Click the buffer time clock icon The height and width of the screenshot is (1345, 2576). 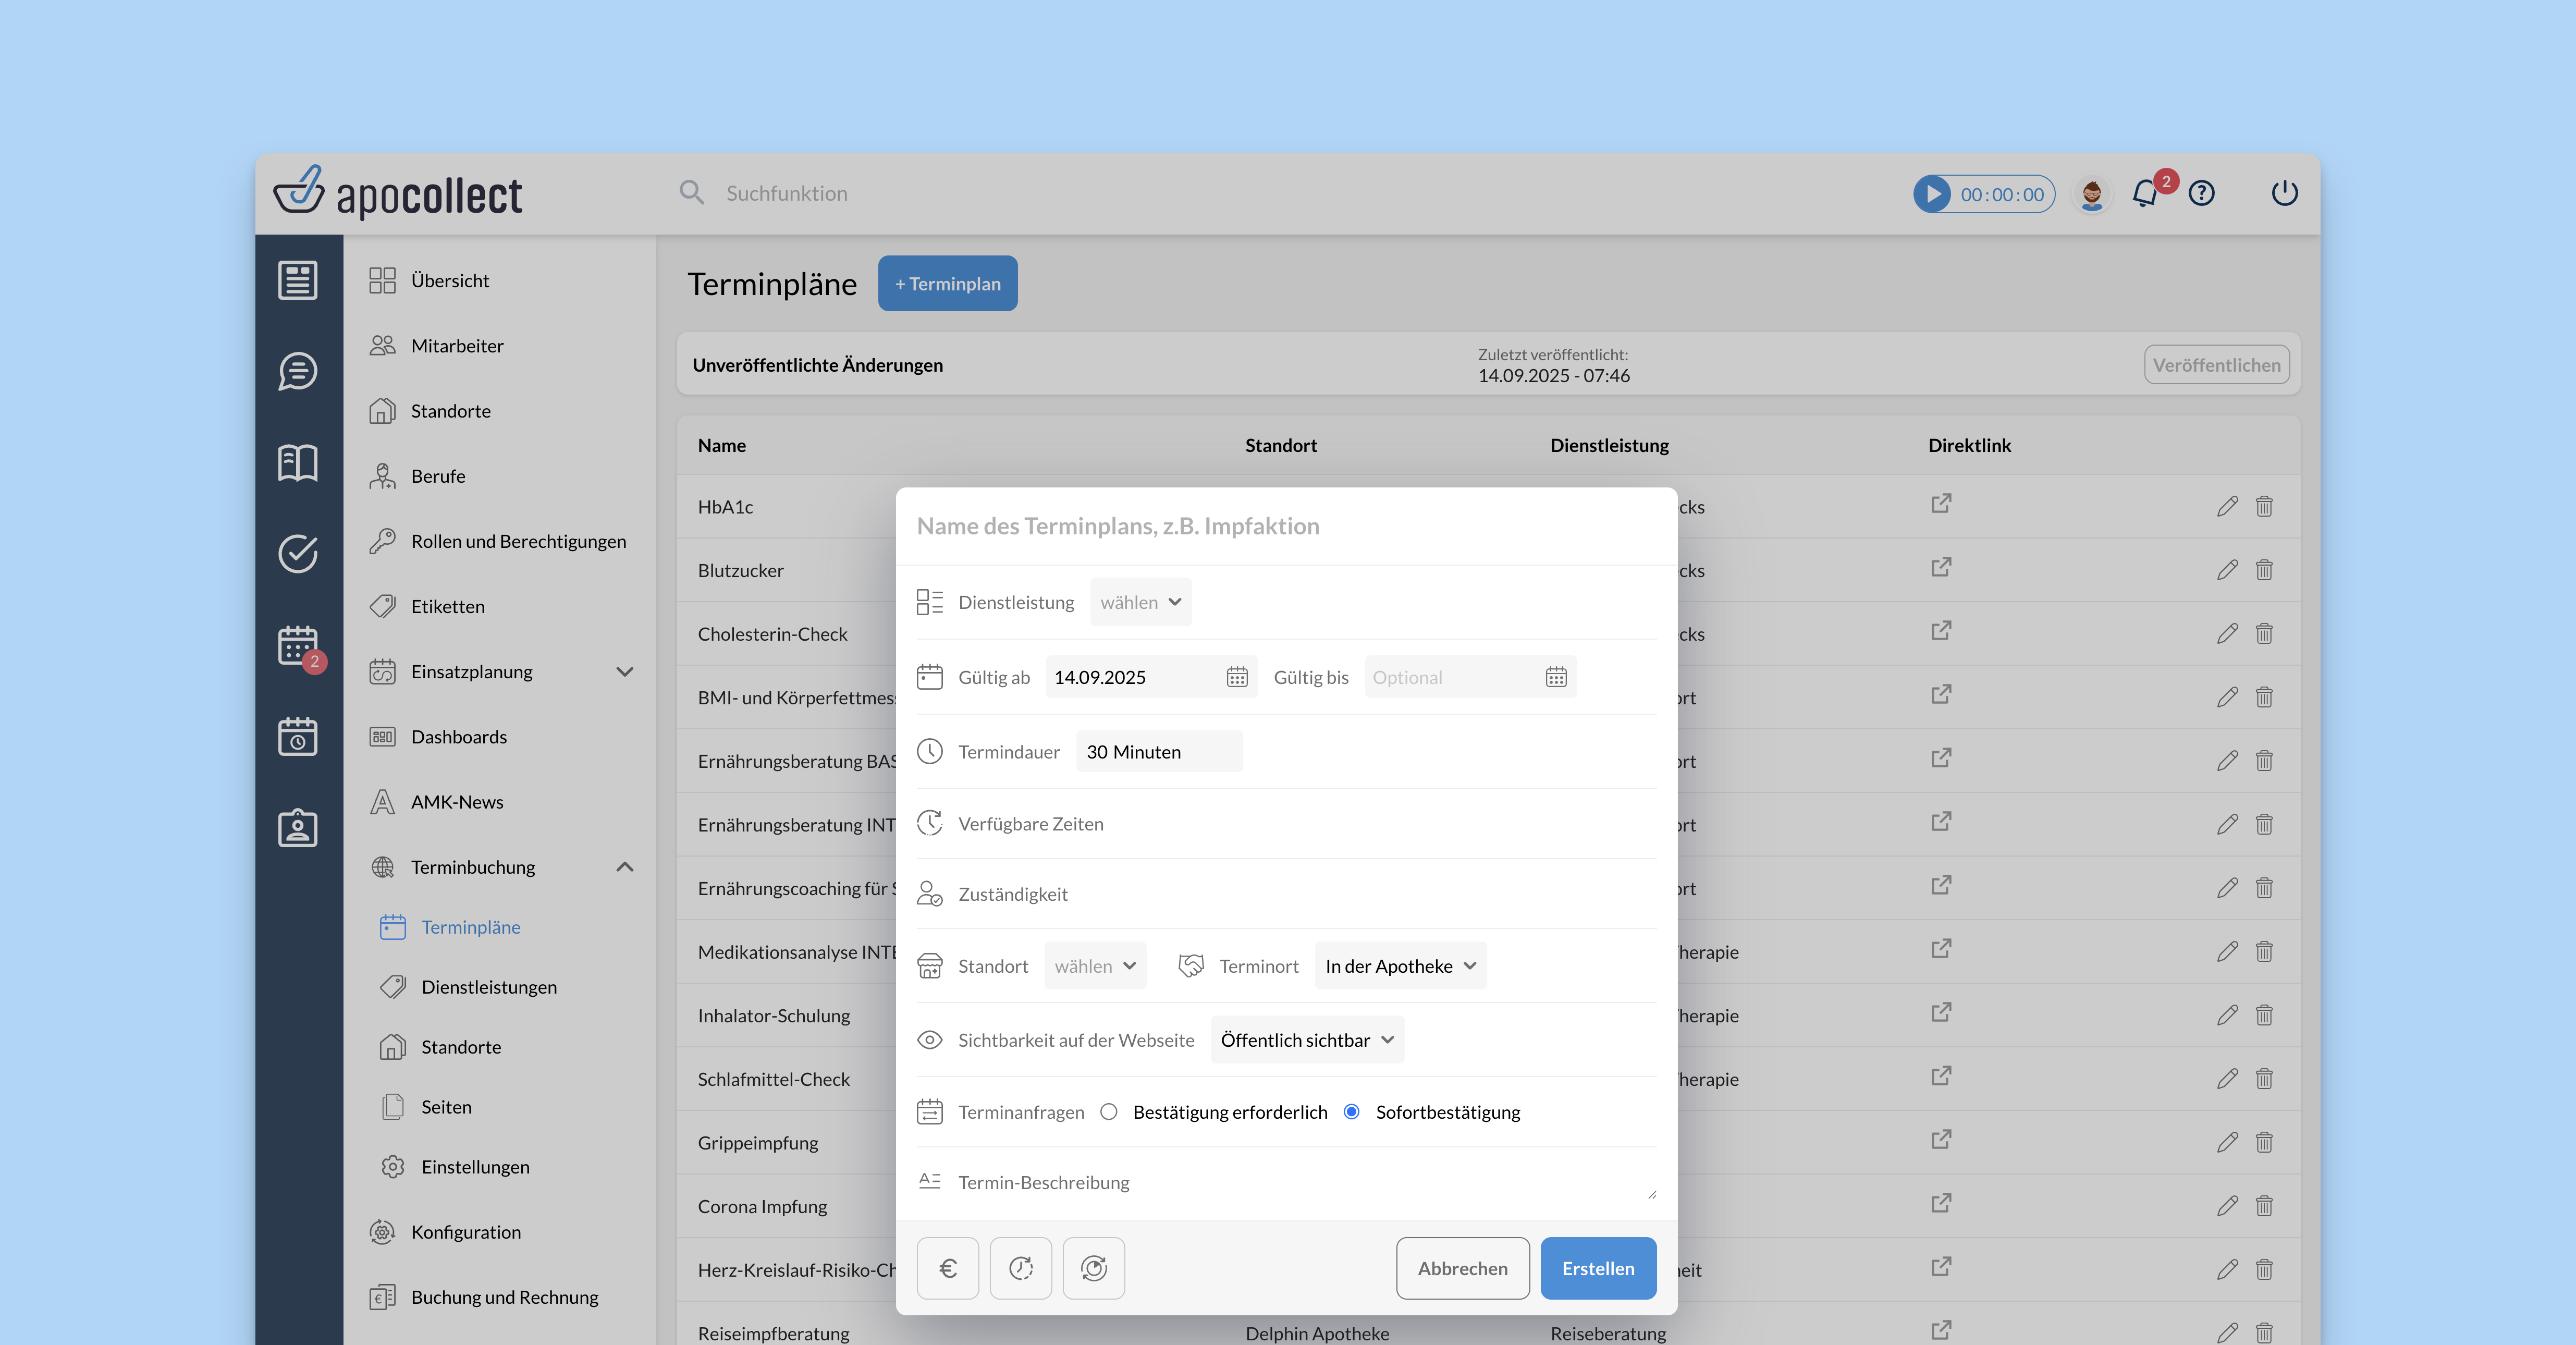[x=1020, y=1268]
